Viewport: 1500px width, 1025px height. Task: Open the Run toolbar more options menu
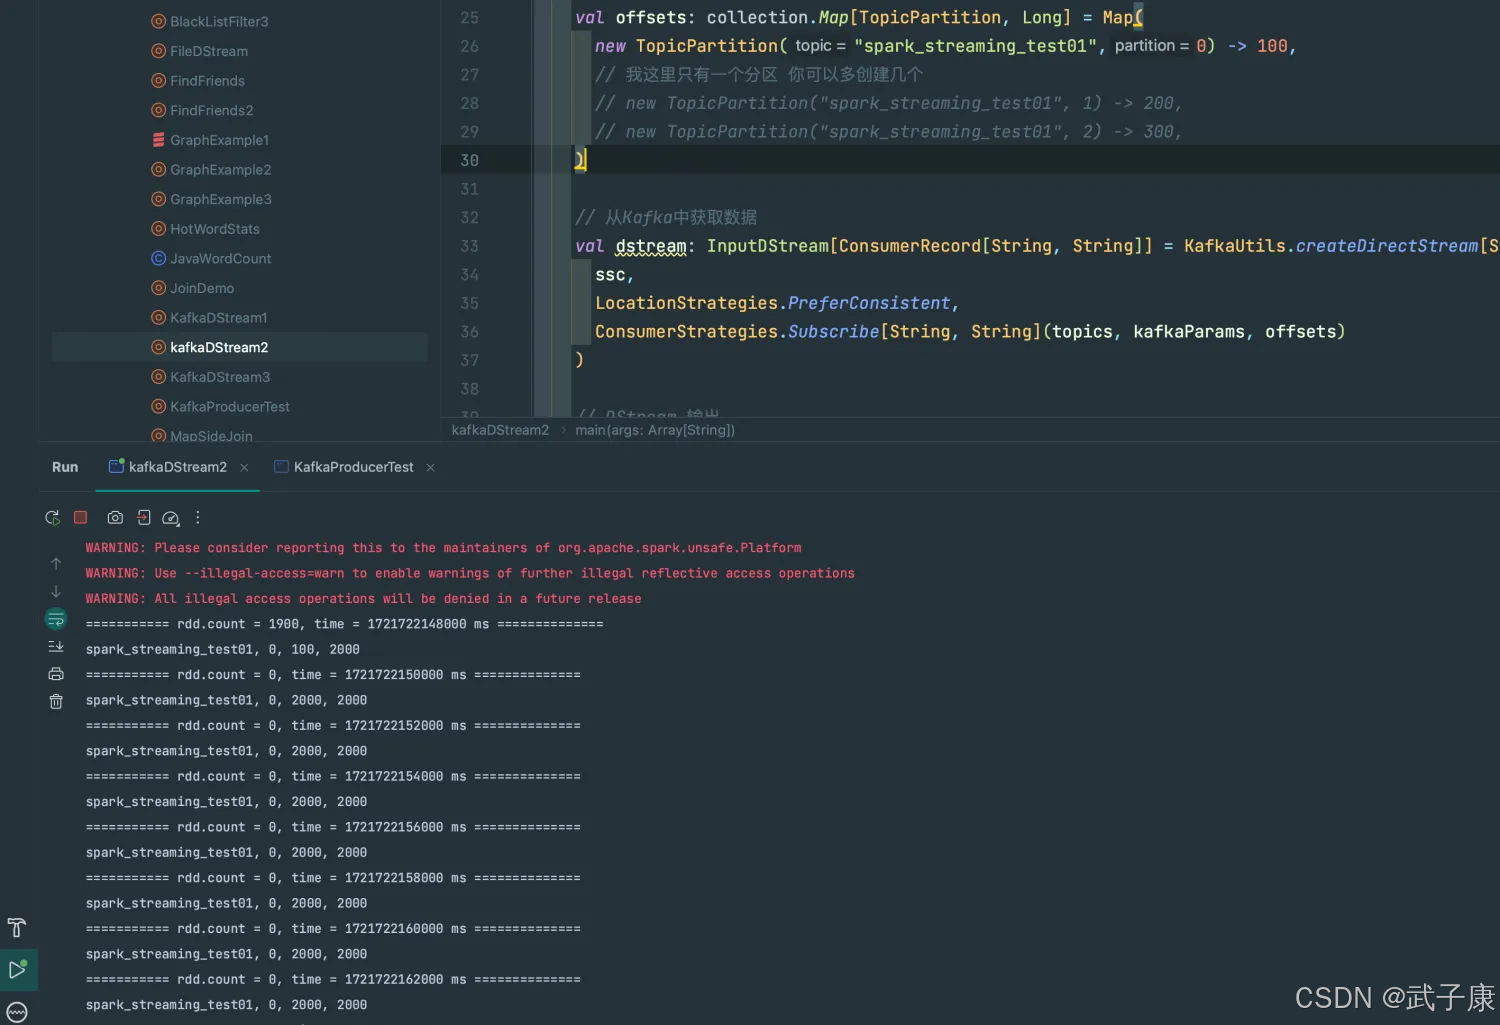[198, 518]
